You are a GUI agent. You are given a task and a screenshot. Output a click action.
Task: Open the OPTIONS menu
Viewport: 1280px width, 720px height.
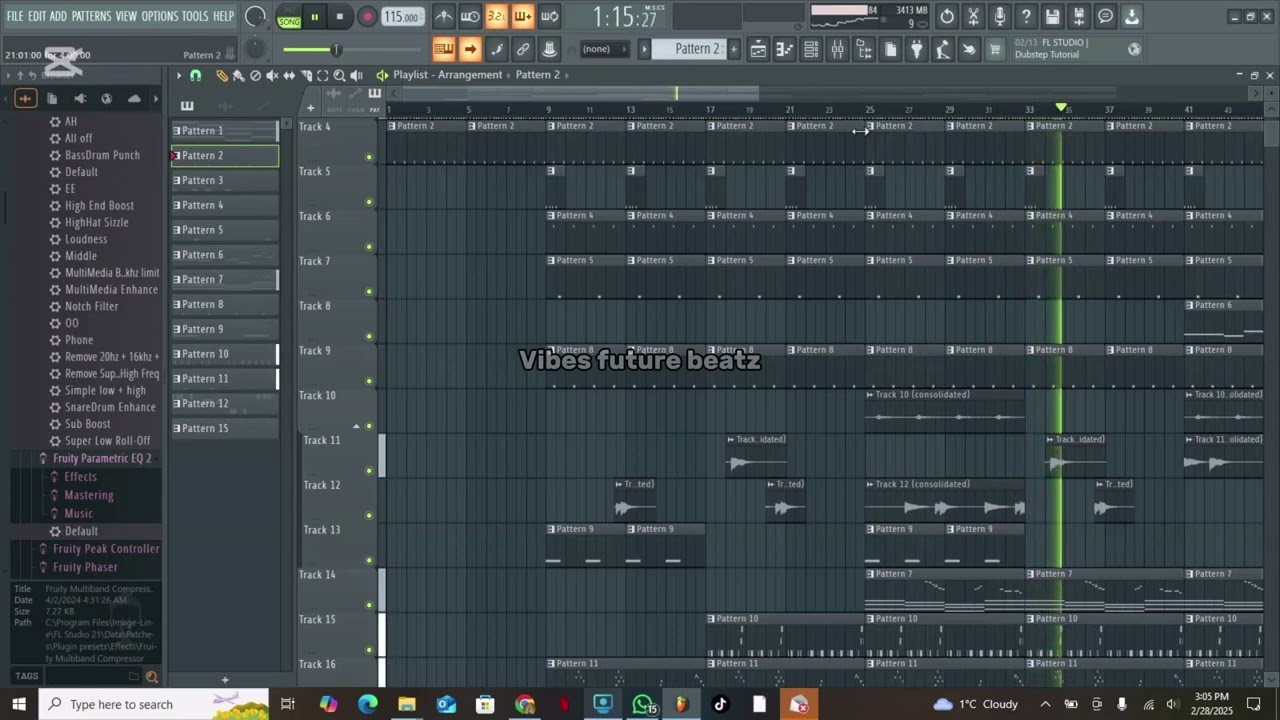pyautogui.click(x=159, y=16)
